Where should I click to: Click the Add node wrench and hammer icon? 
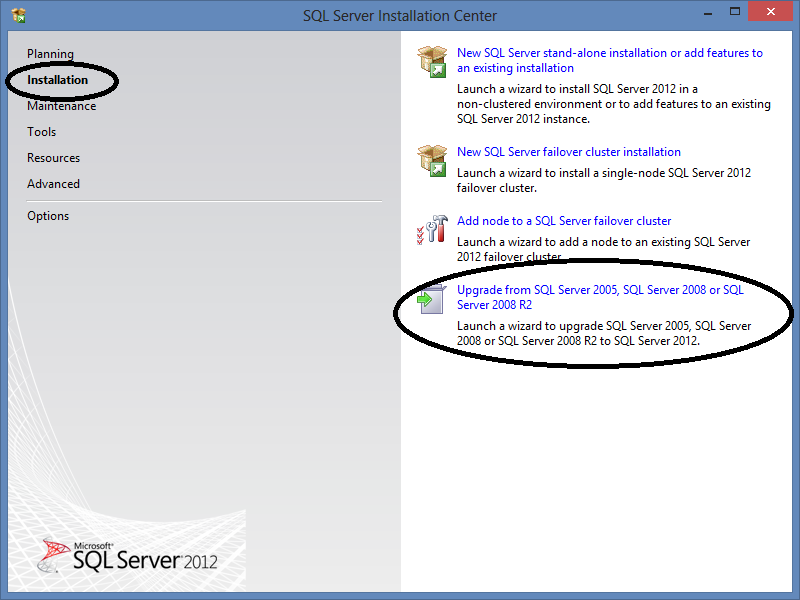432,229
